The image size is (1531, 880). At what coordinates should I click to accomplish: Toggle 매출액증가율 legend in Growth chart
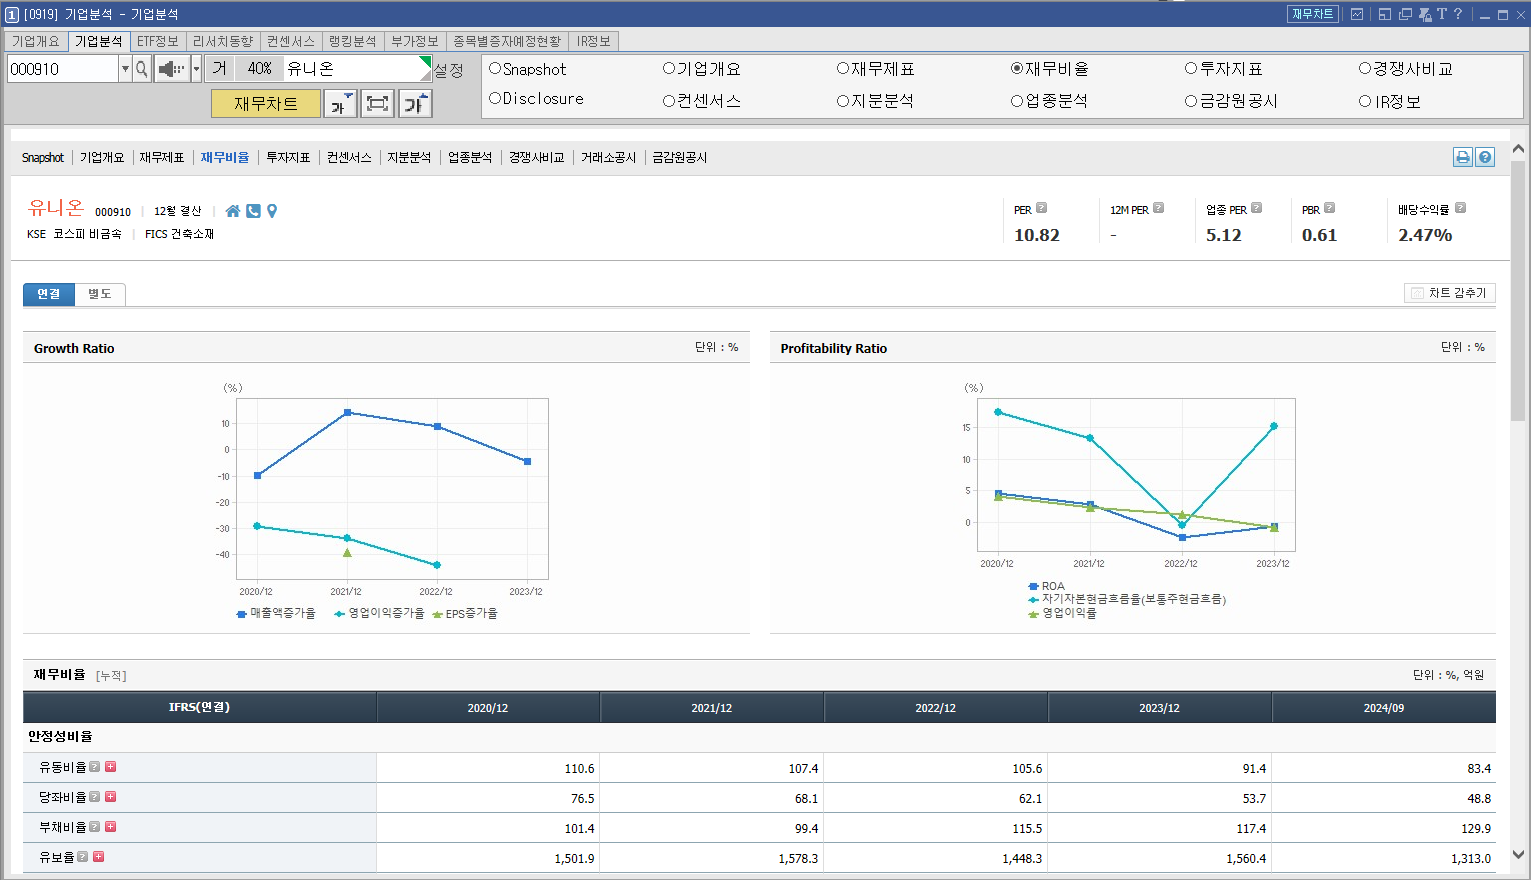[276, 613]
